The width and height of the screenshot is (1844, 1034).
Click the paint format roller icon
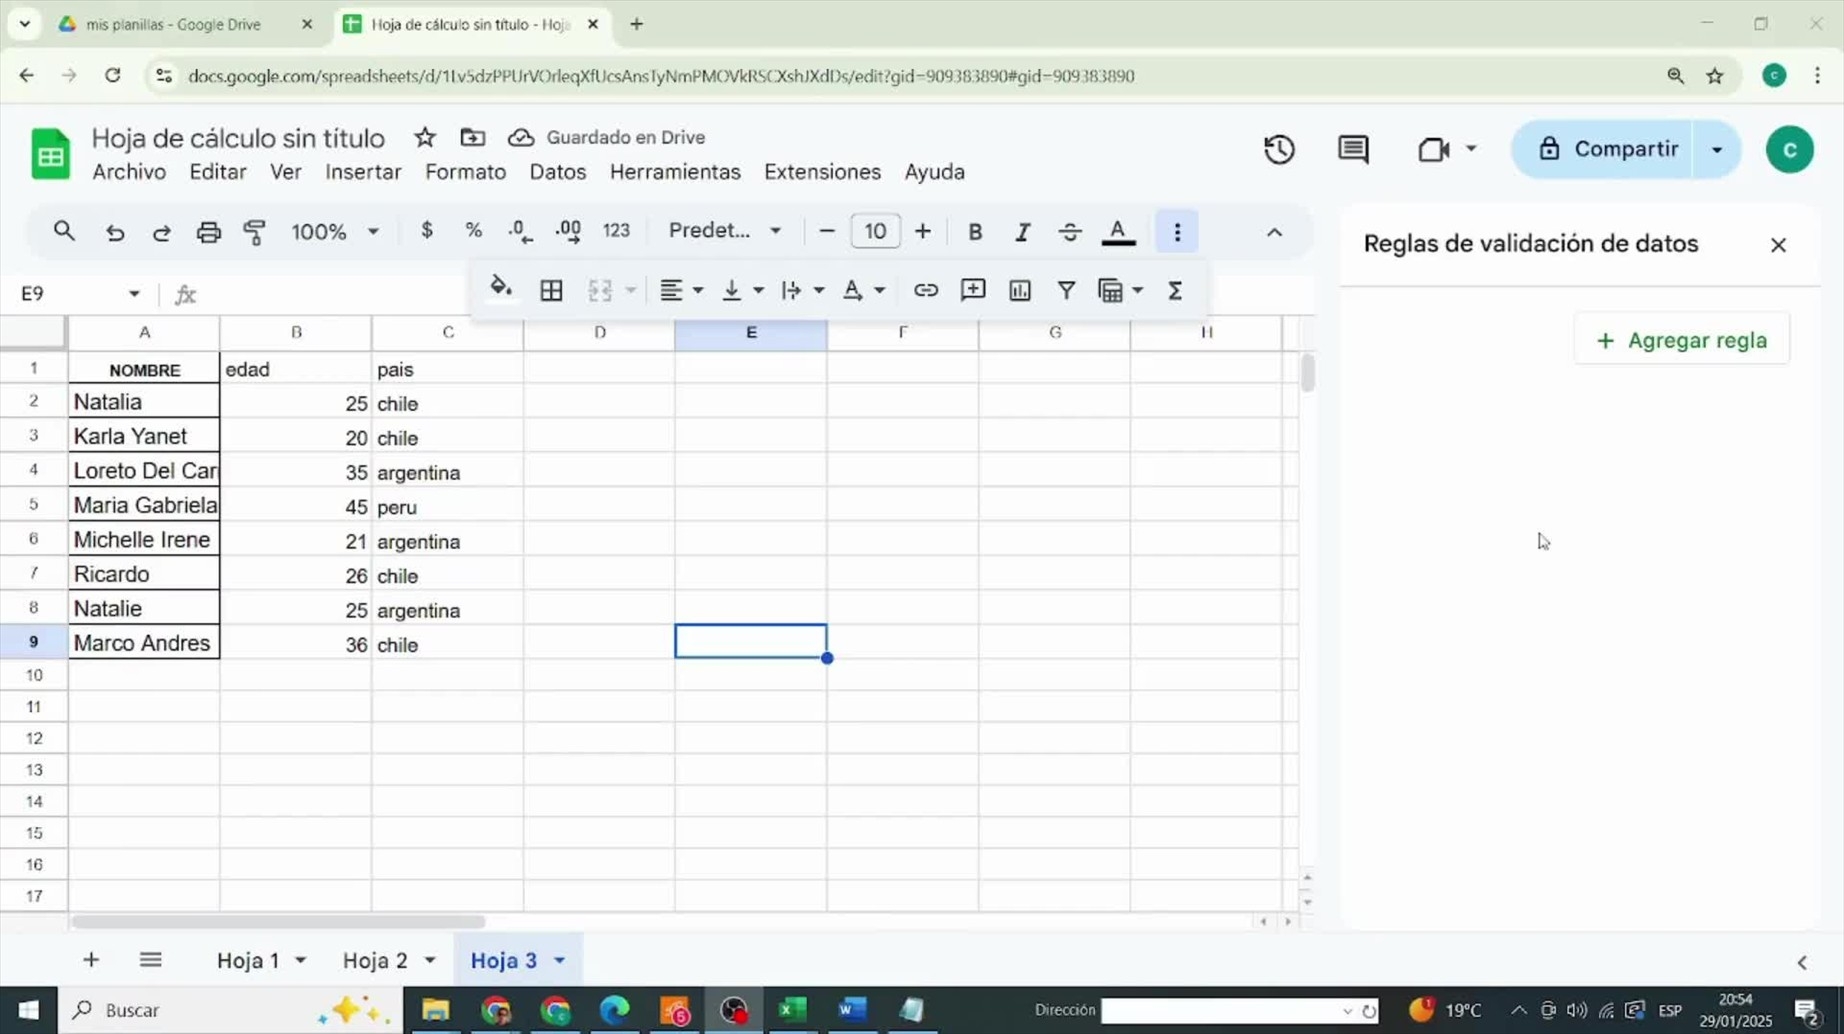click(255, 232)
